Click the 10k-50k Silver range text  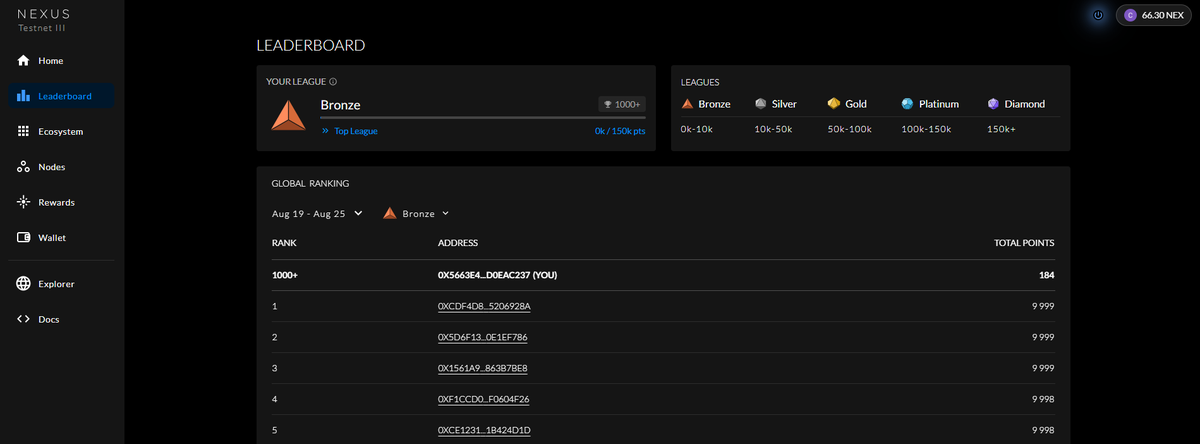(x=773, y=129)
